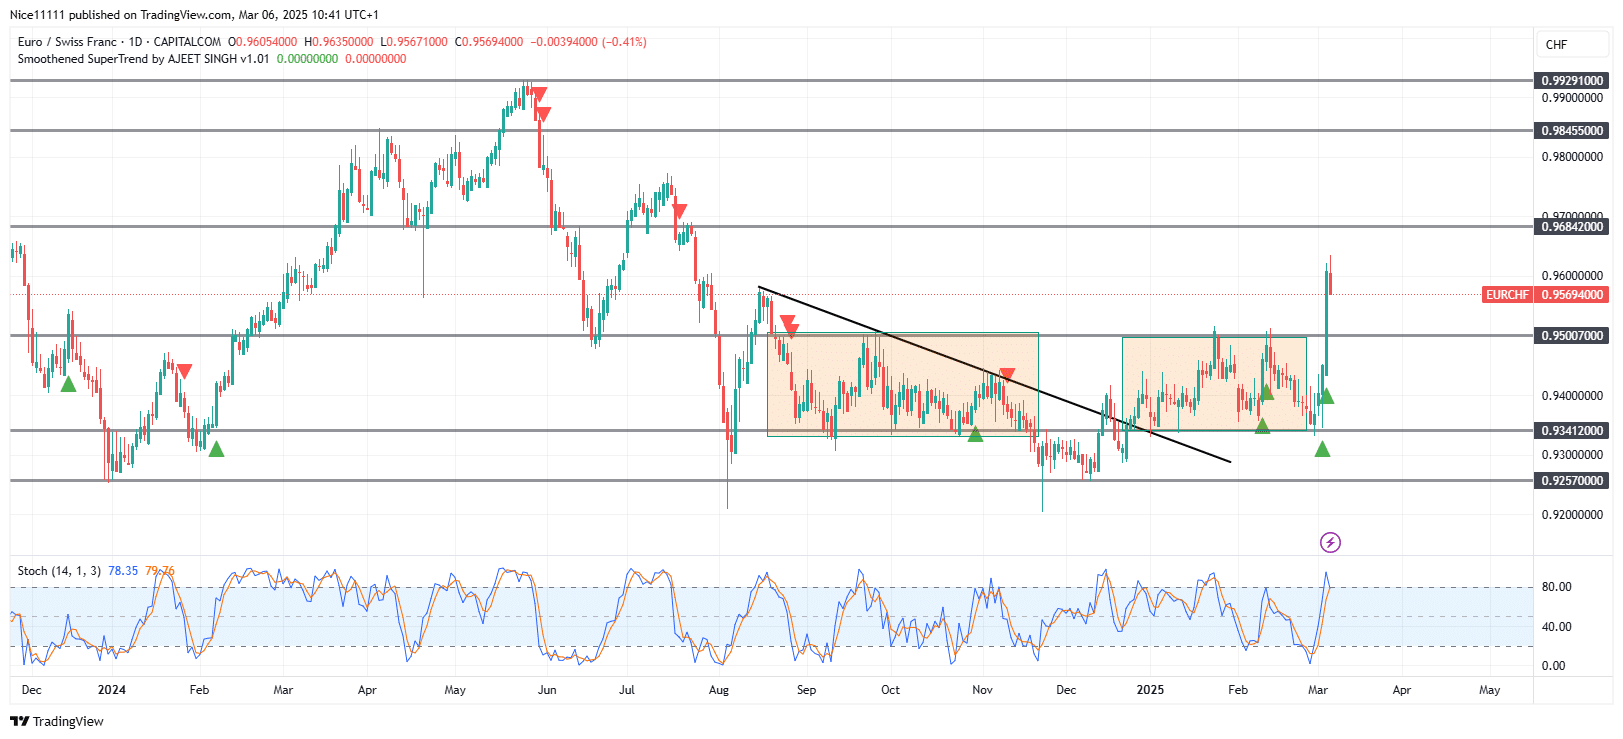Click the Smoothened SuperTrend indicator legend
The height and width of the screenshot is (739, 1623).
[x=143, y=59]
